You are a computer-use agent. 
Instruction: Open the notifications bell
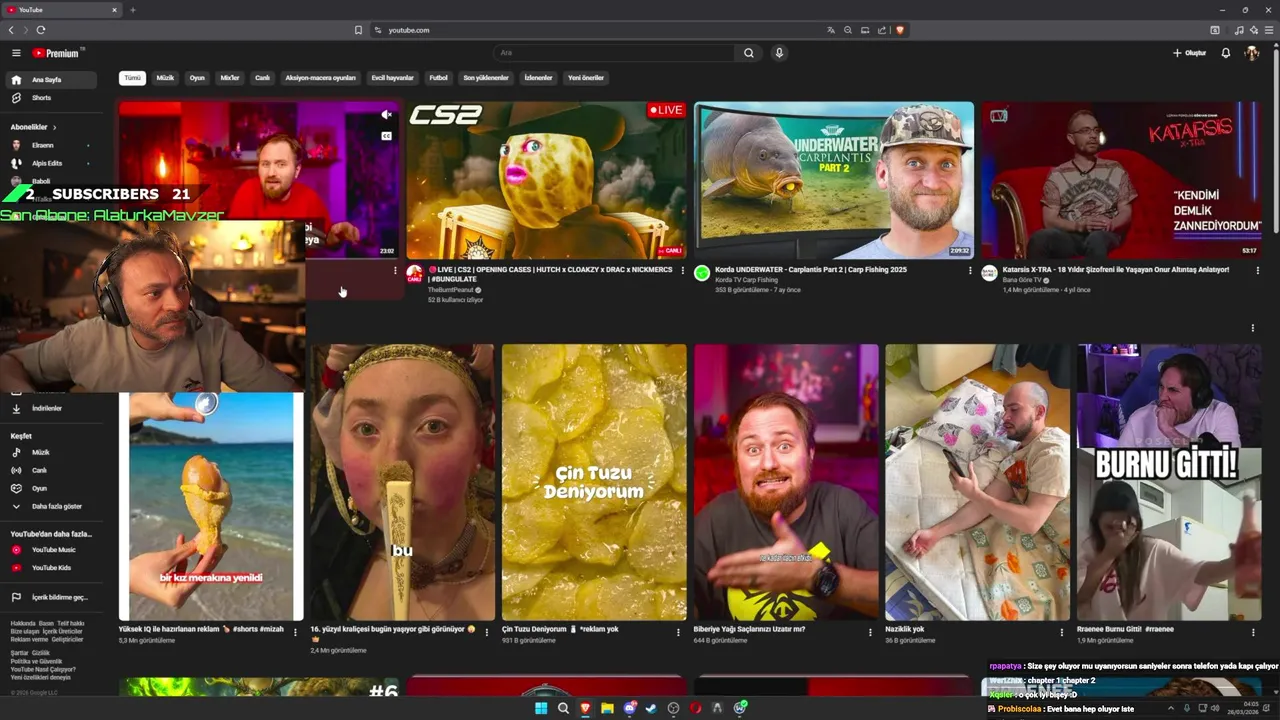(x=1226, y=53)
